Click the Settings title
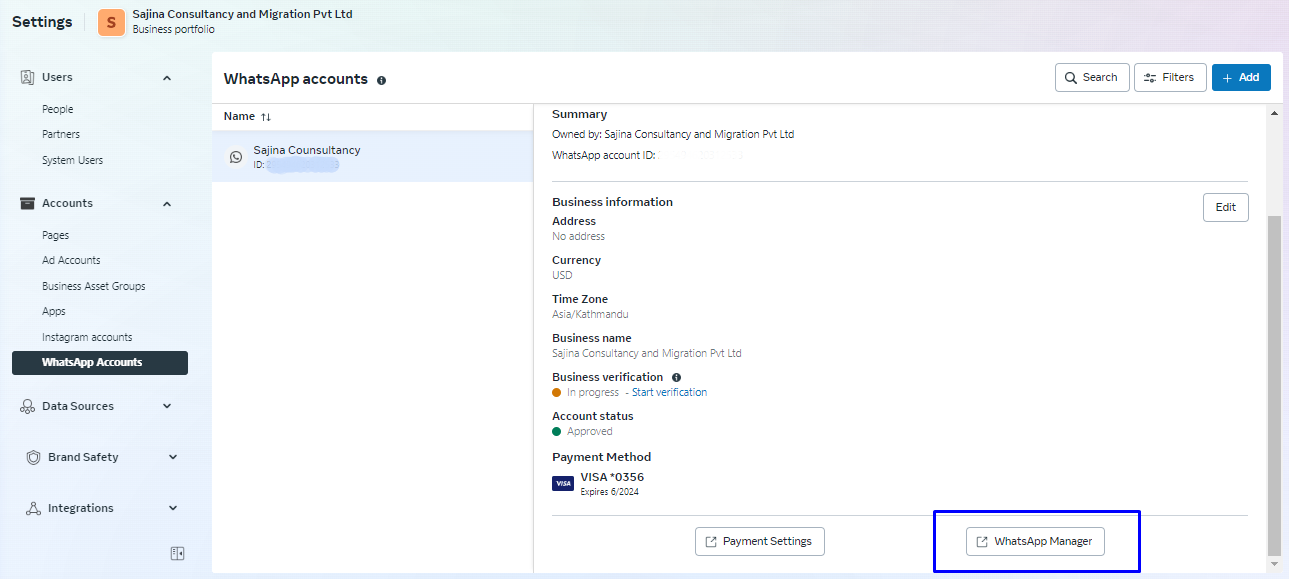1289x579 pixels. (42, 22)
